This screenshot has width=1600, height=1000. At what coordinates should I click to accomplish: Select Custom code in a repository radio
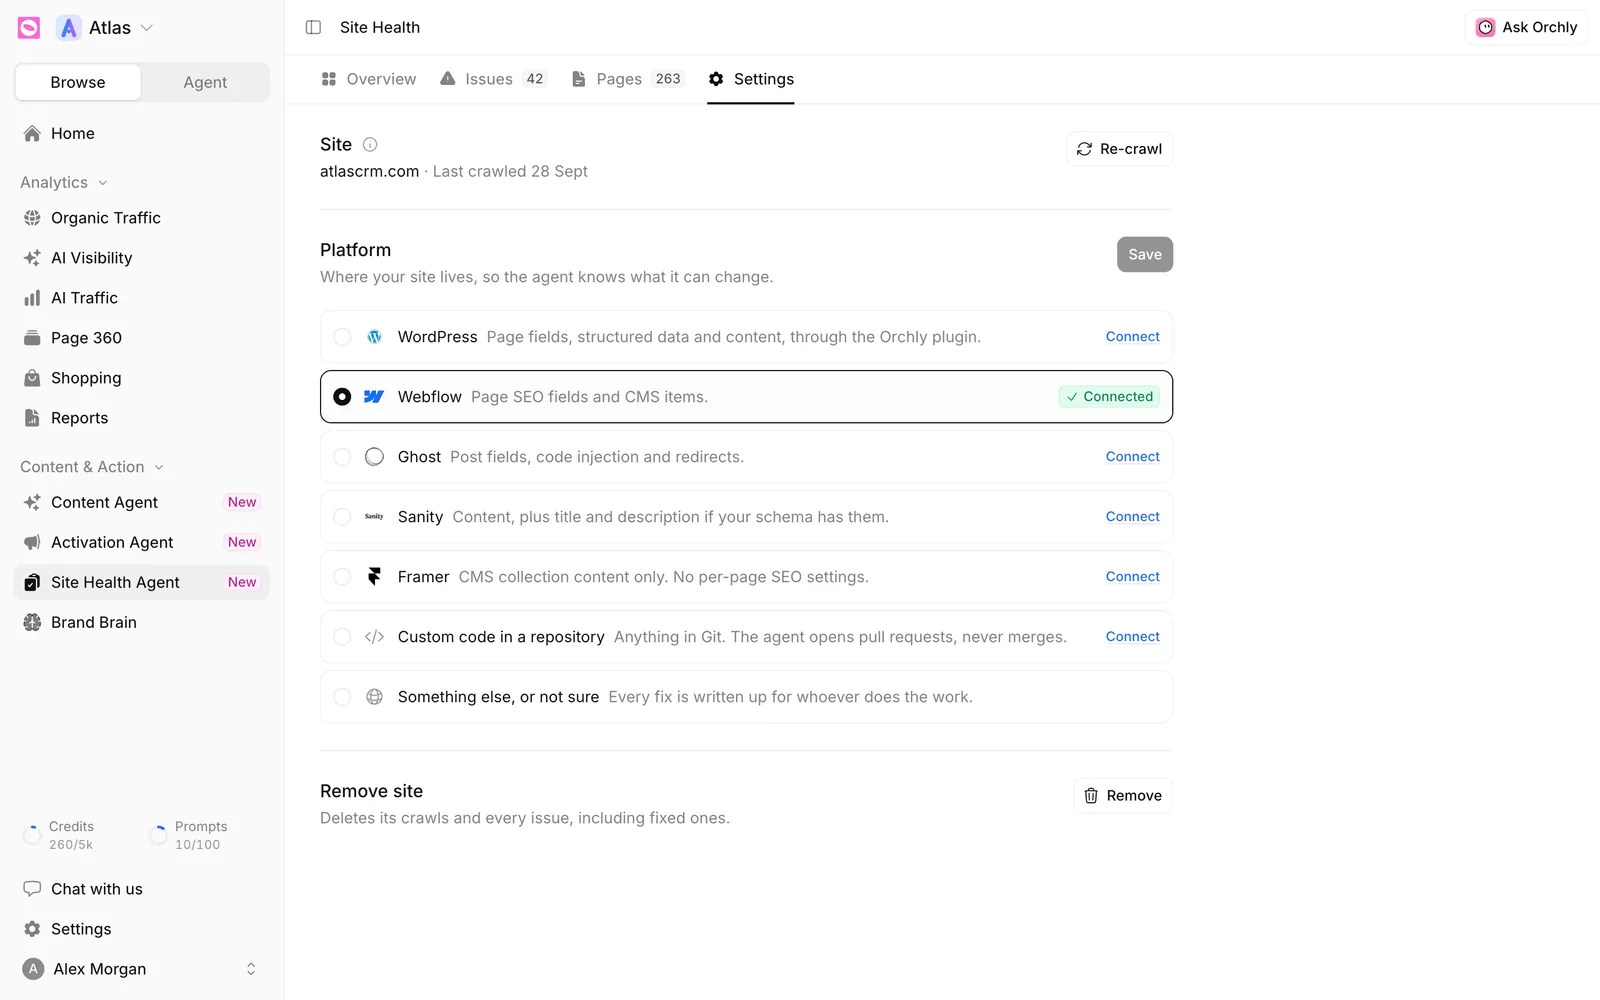pyautogui.click(x=342, y=637)
